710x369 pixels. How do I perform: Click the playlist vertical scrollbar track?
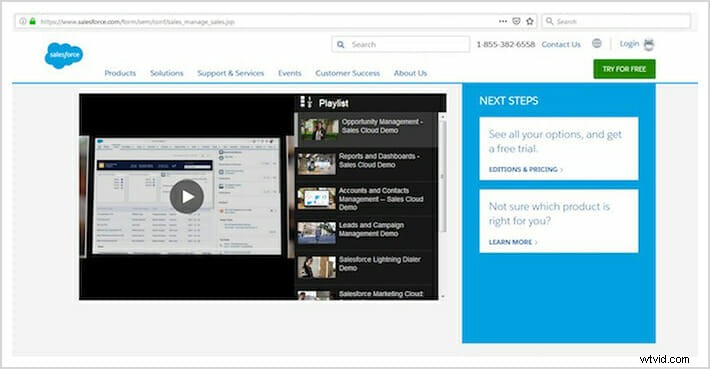(x=442, y=206)
